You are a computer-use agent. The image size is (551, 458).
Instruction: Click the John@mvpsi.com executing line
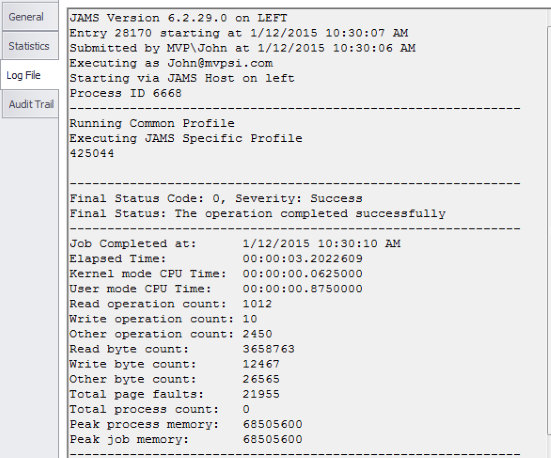tap(171, 63)
